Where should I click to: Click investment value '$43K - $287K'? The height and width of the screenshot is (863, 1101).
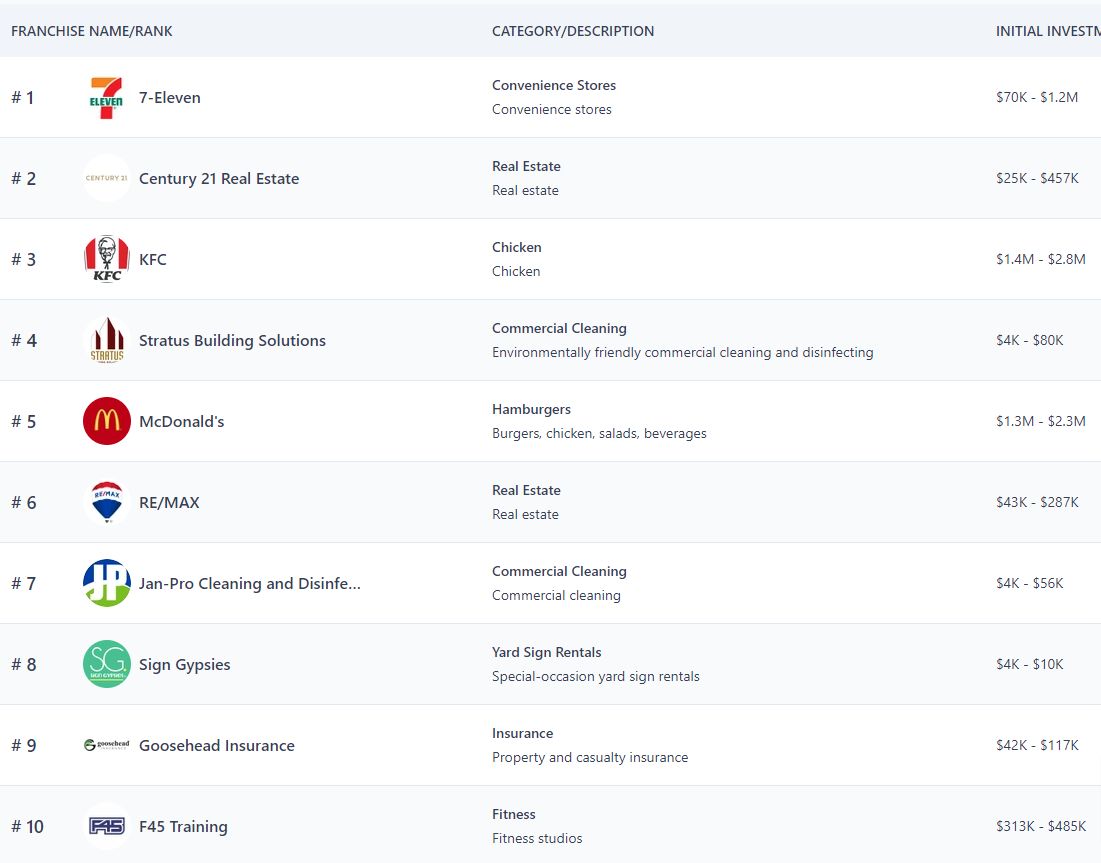click(1037, 502)
